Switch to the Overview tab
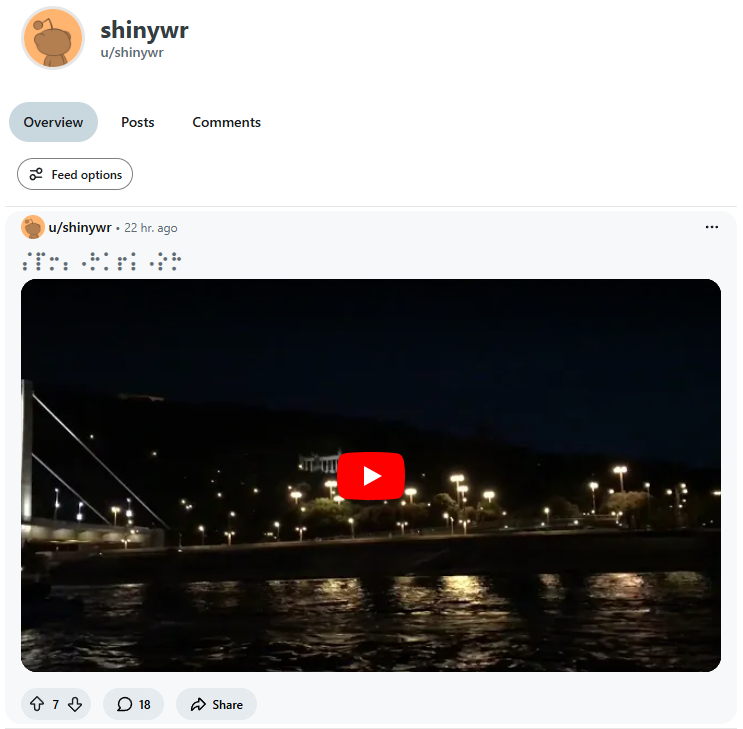This screenshot has height=729, width=743. [53, 122]
